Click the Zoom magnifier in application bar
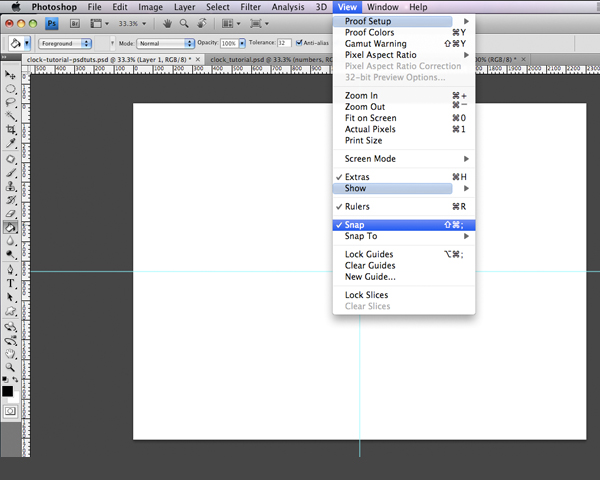The image size is (600, 480). pyautogui.click(x=183, y=22)
